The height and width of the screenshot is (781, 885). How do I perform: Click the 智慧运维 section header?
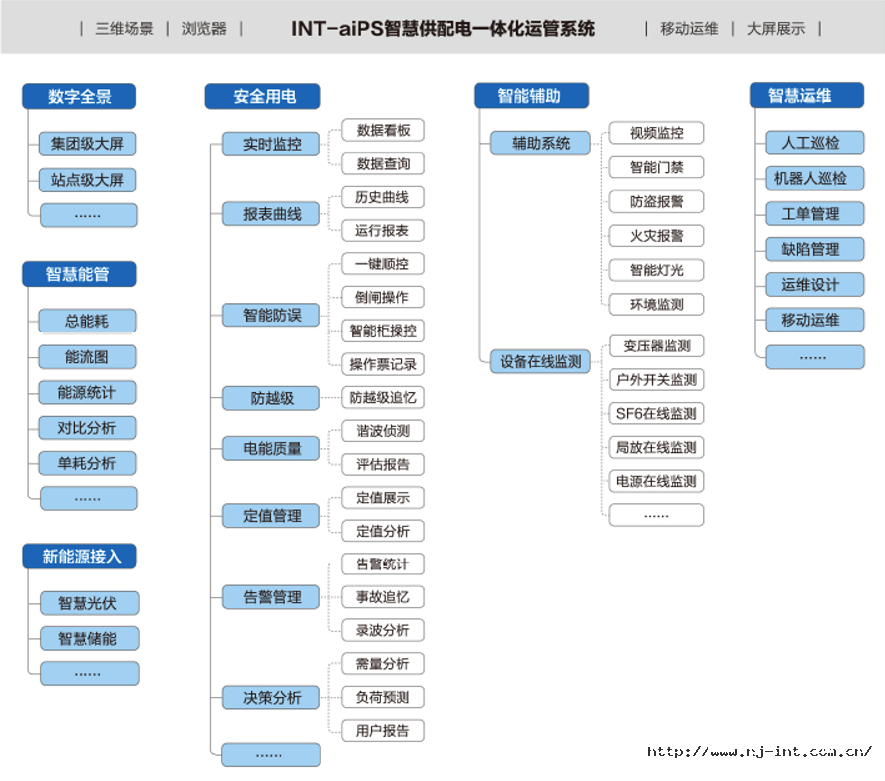point(806,96)
